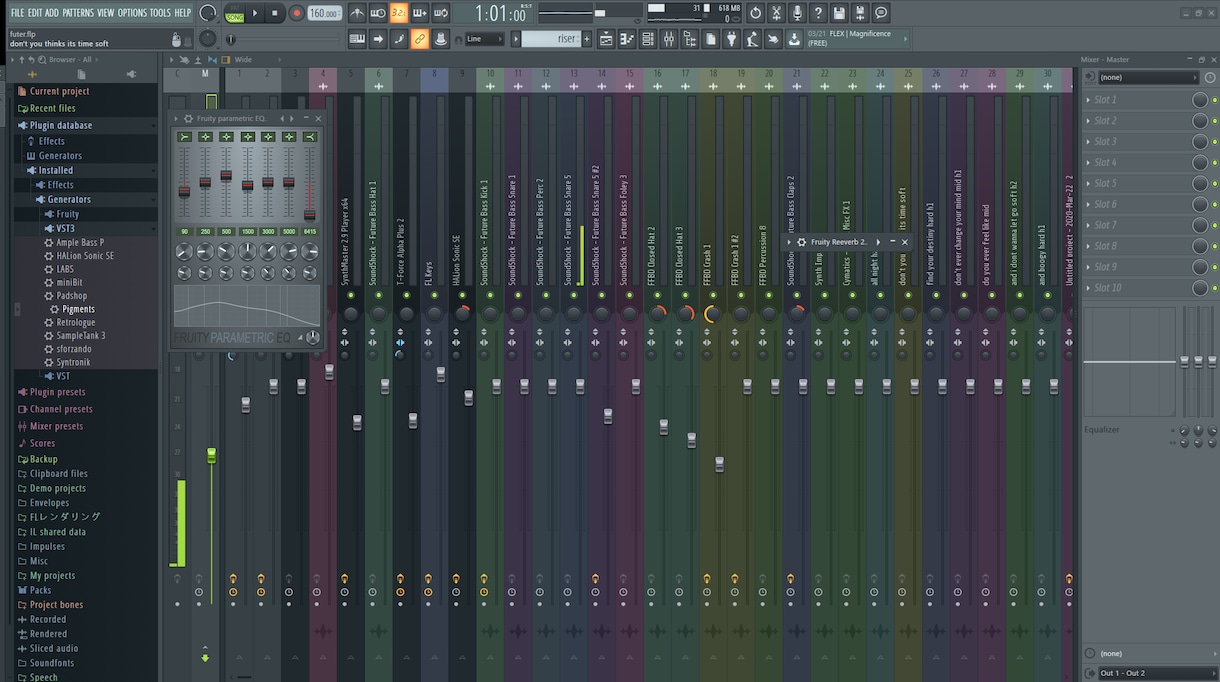Image resolution: width=1220 pixels, height=682 pixels.
Task: Click the render export icon
Action: [x=860, y=13]
